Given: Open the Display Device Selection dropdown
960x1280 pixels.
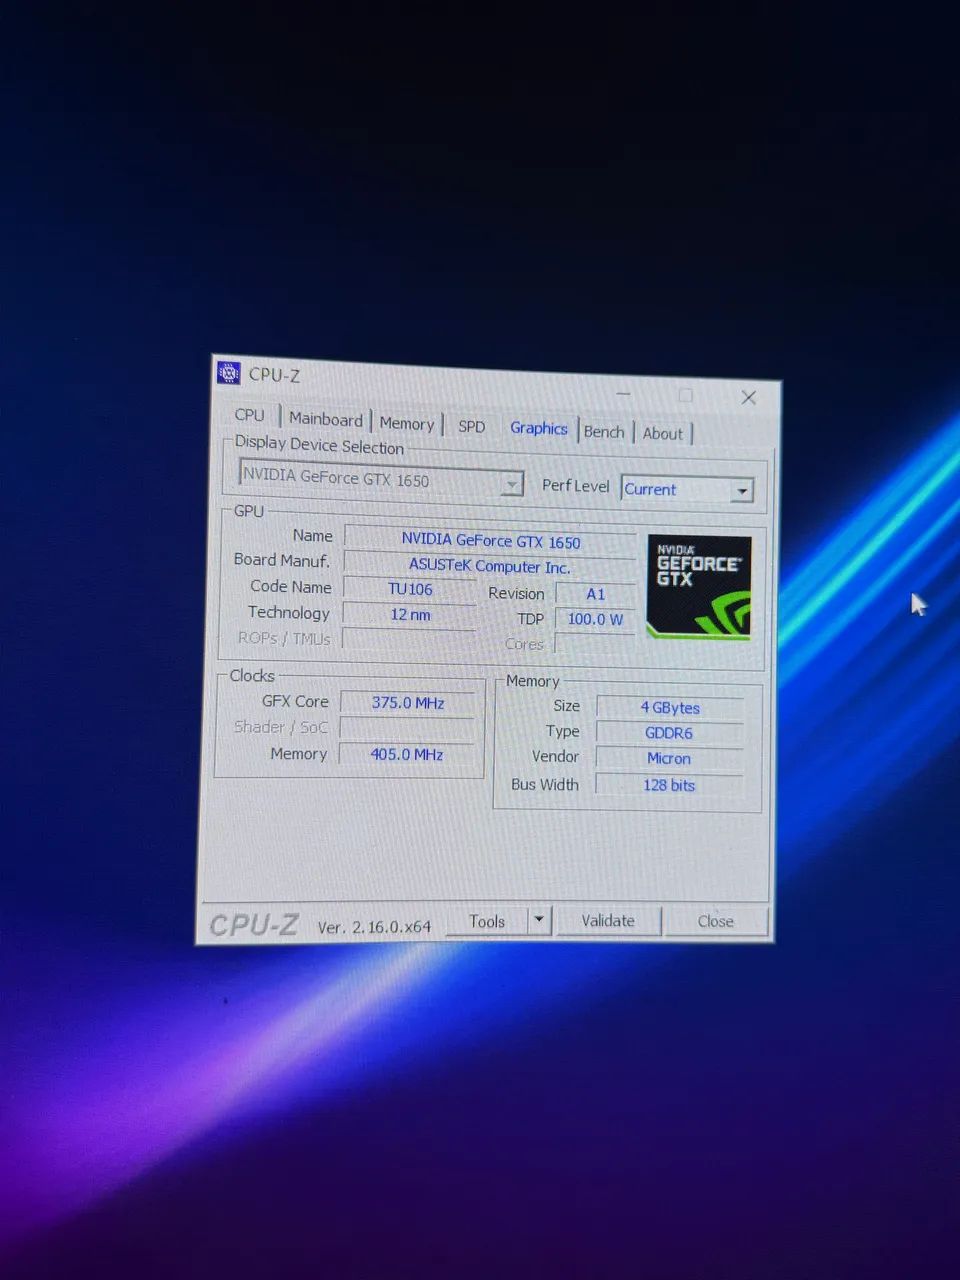Looking at the screenshot, I should pyautogui.click(x=381, y=478).
